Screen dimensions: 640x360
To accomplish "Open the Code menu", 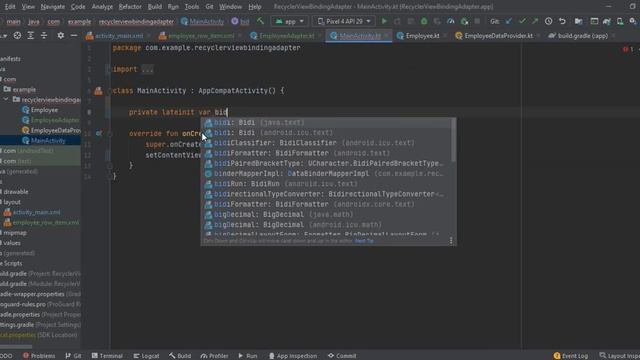I will (x=78, y=7).
